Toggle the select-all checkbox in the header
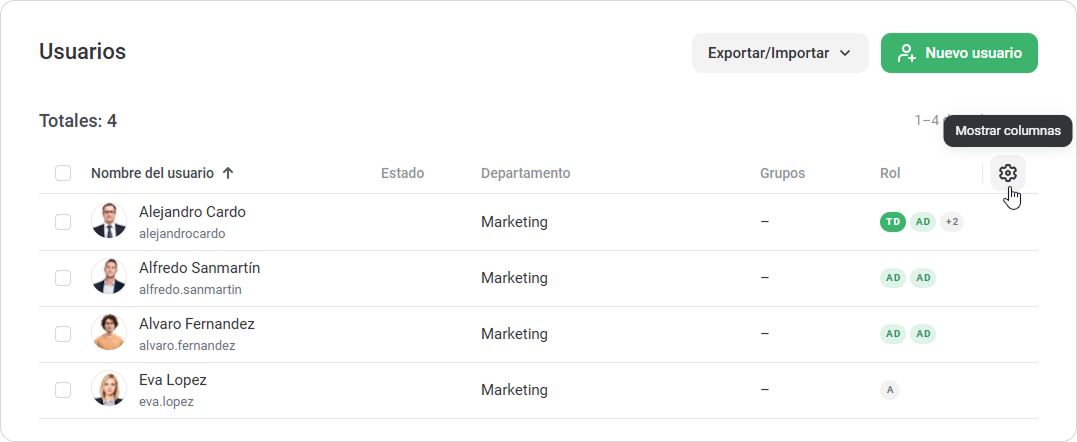 tap(63, 173)
